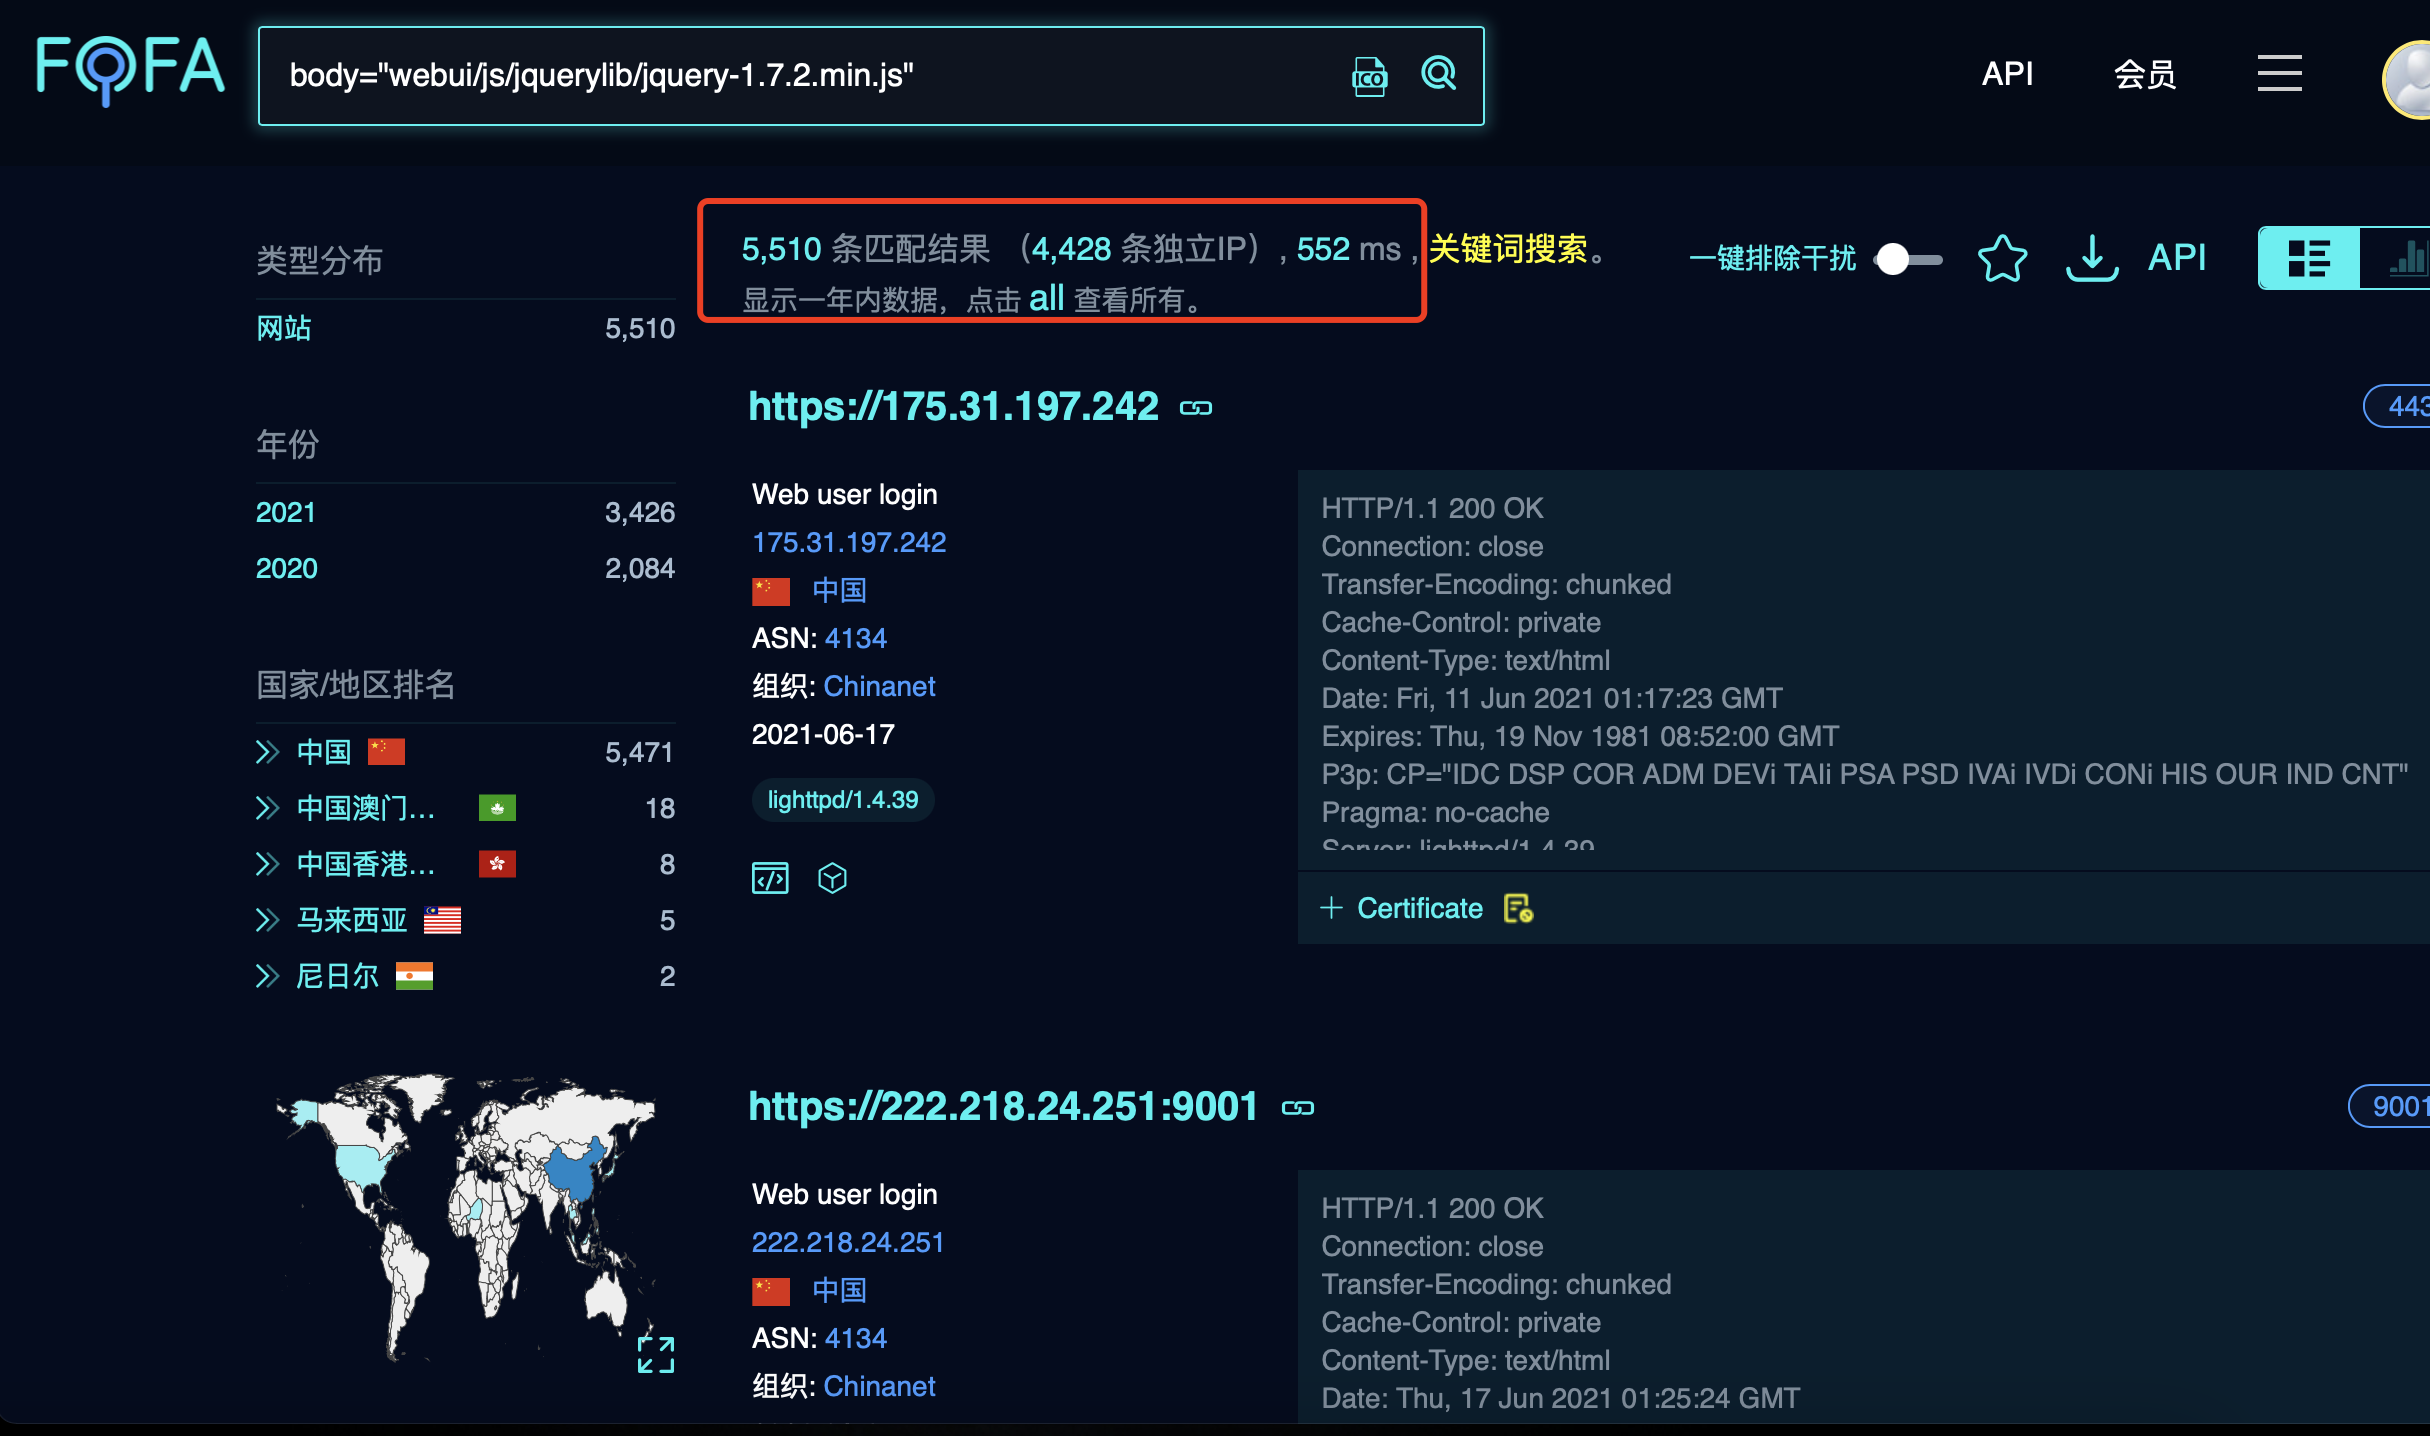Click date text 2021-06-17
2430x1436 pixels.
pos(823,735)
